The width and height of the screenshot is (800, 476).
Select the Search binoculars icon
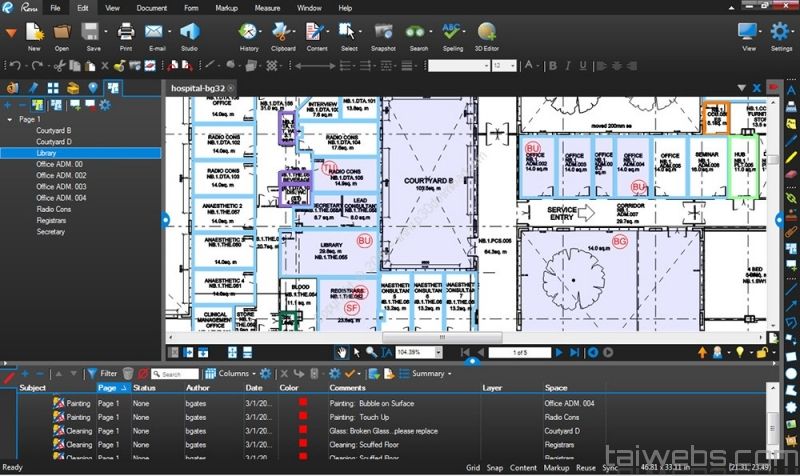click(418, 33)
